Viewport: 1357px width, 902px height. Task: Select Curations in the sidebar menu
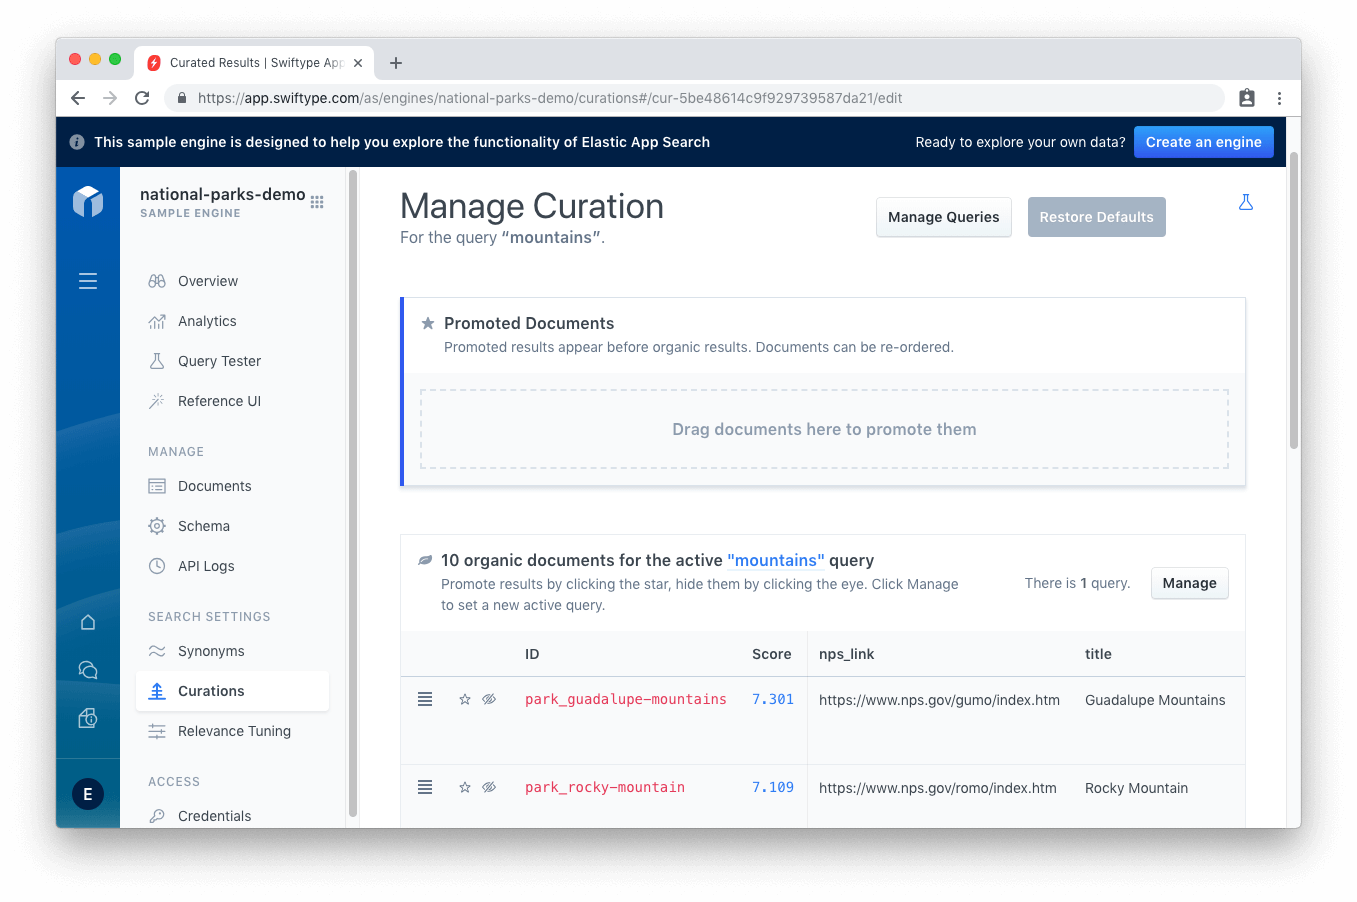tap(212, 690)
